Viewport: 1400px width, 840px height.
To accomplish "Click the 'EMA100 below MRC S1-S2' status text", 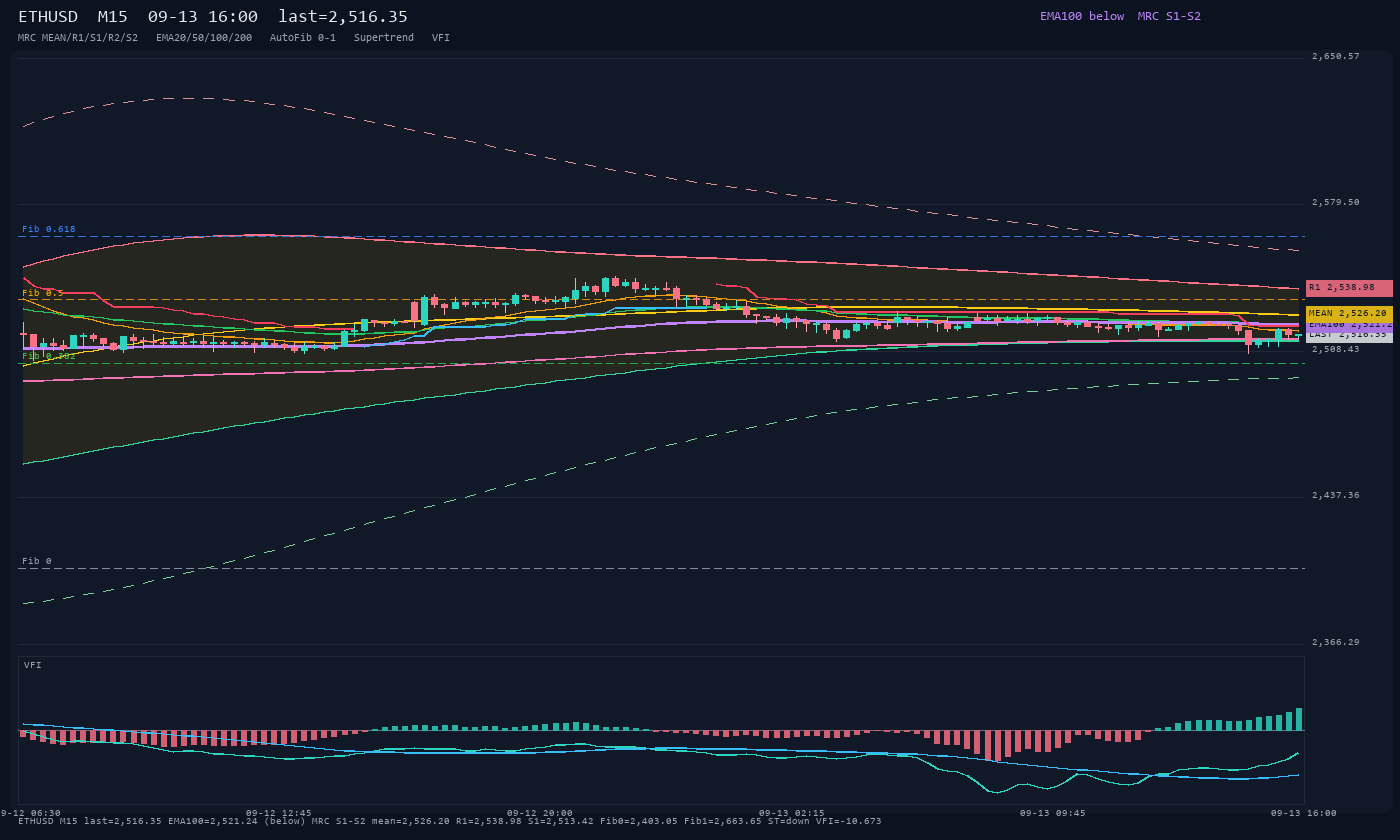I will pyautogui.click(x=1120, y=16).
